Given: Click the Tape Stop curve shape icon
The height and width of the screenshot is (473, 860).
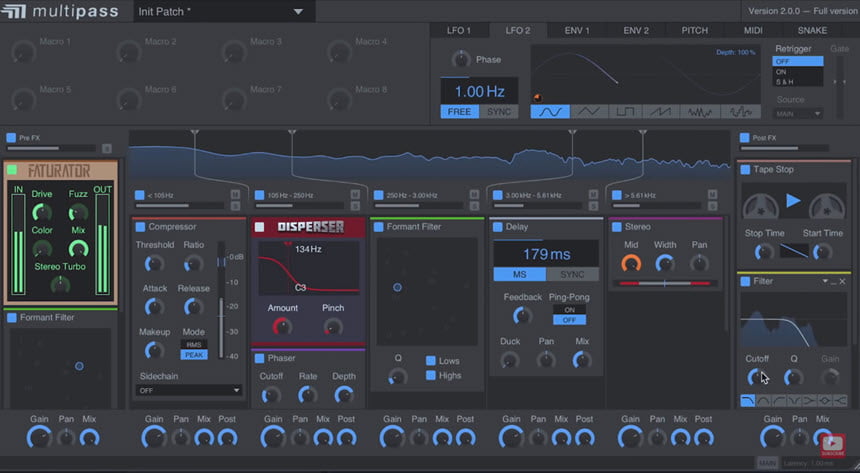Looking at the screenshot, I should [x=794, y=251].
